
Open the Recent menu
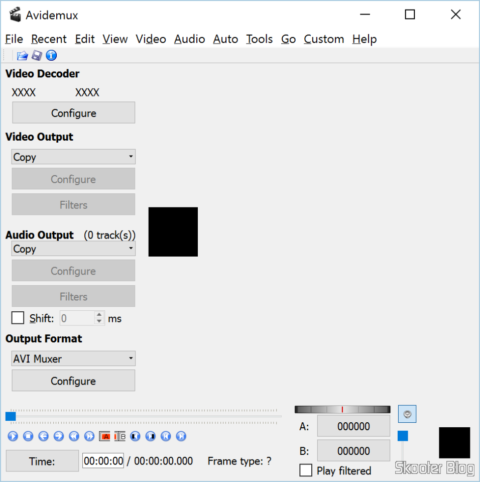pyautogui.click(x=49, y=39)
